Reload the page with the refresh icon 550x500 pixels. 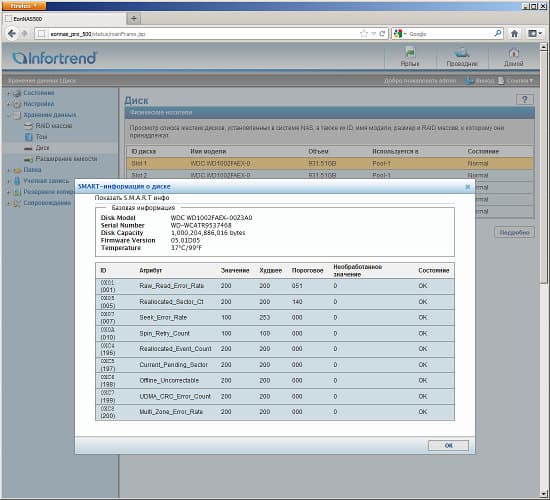tap(382, 34)
